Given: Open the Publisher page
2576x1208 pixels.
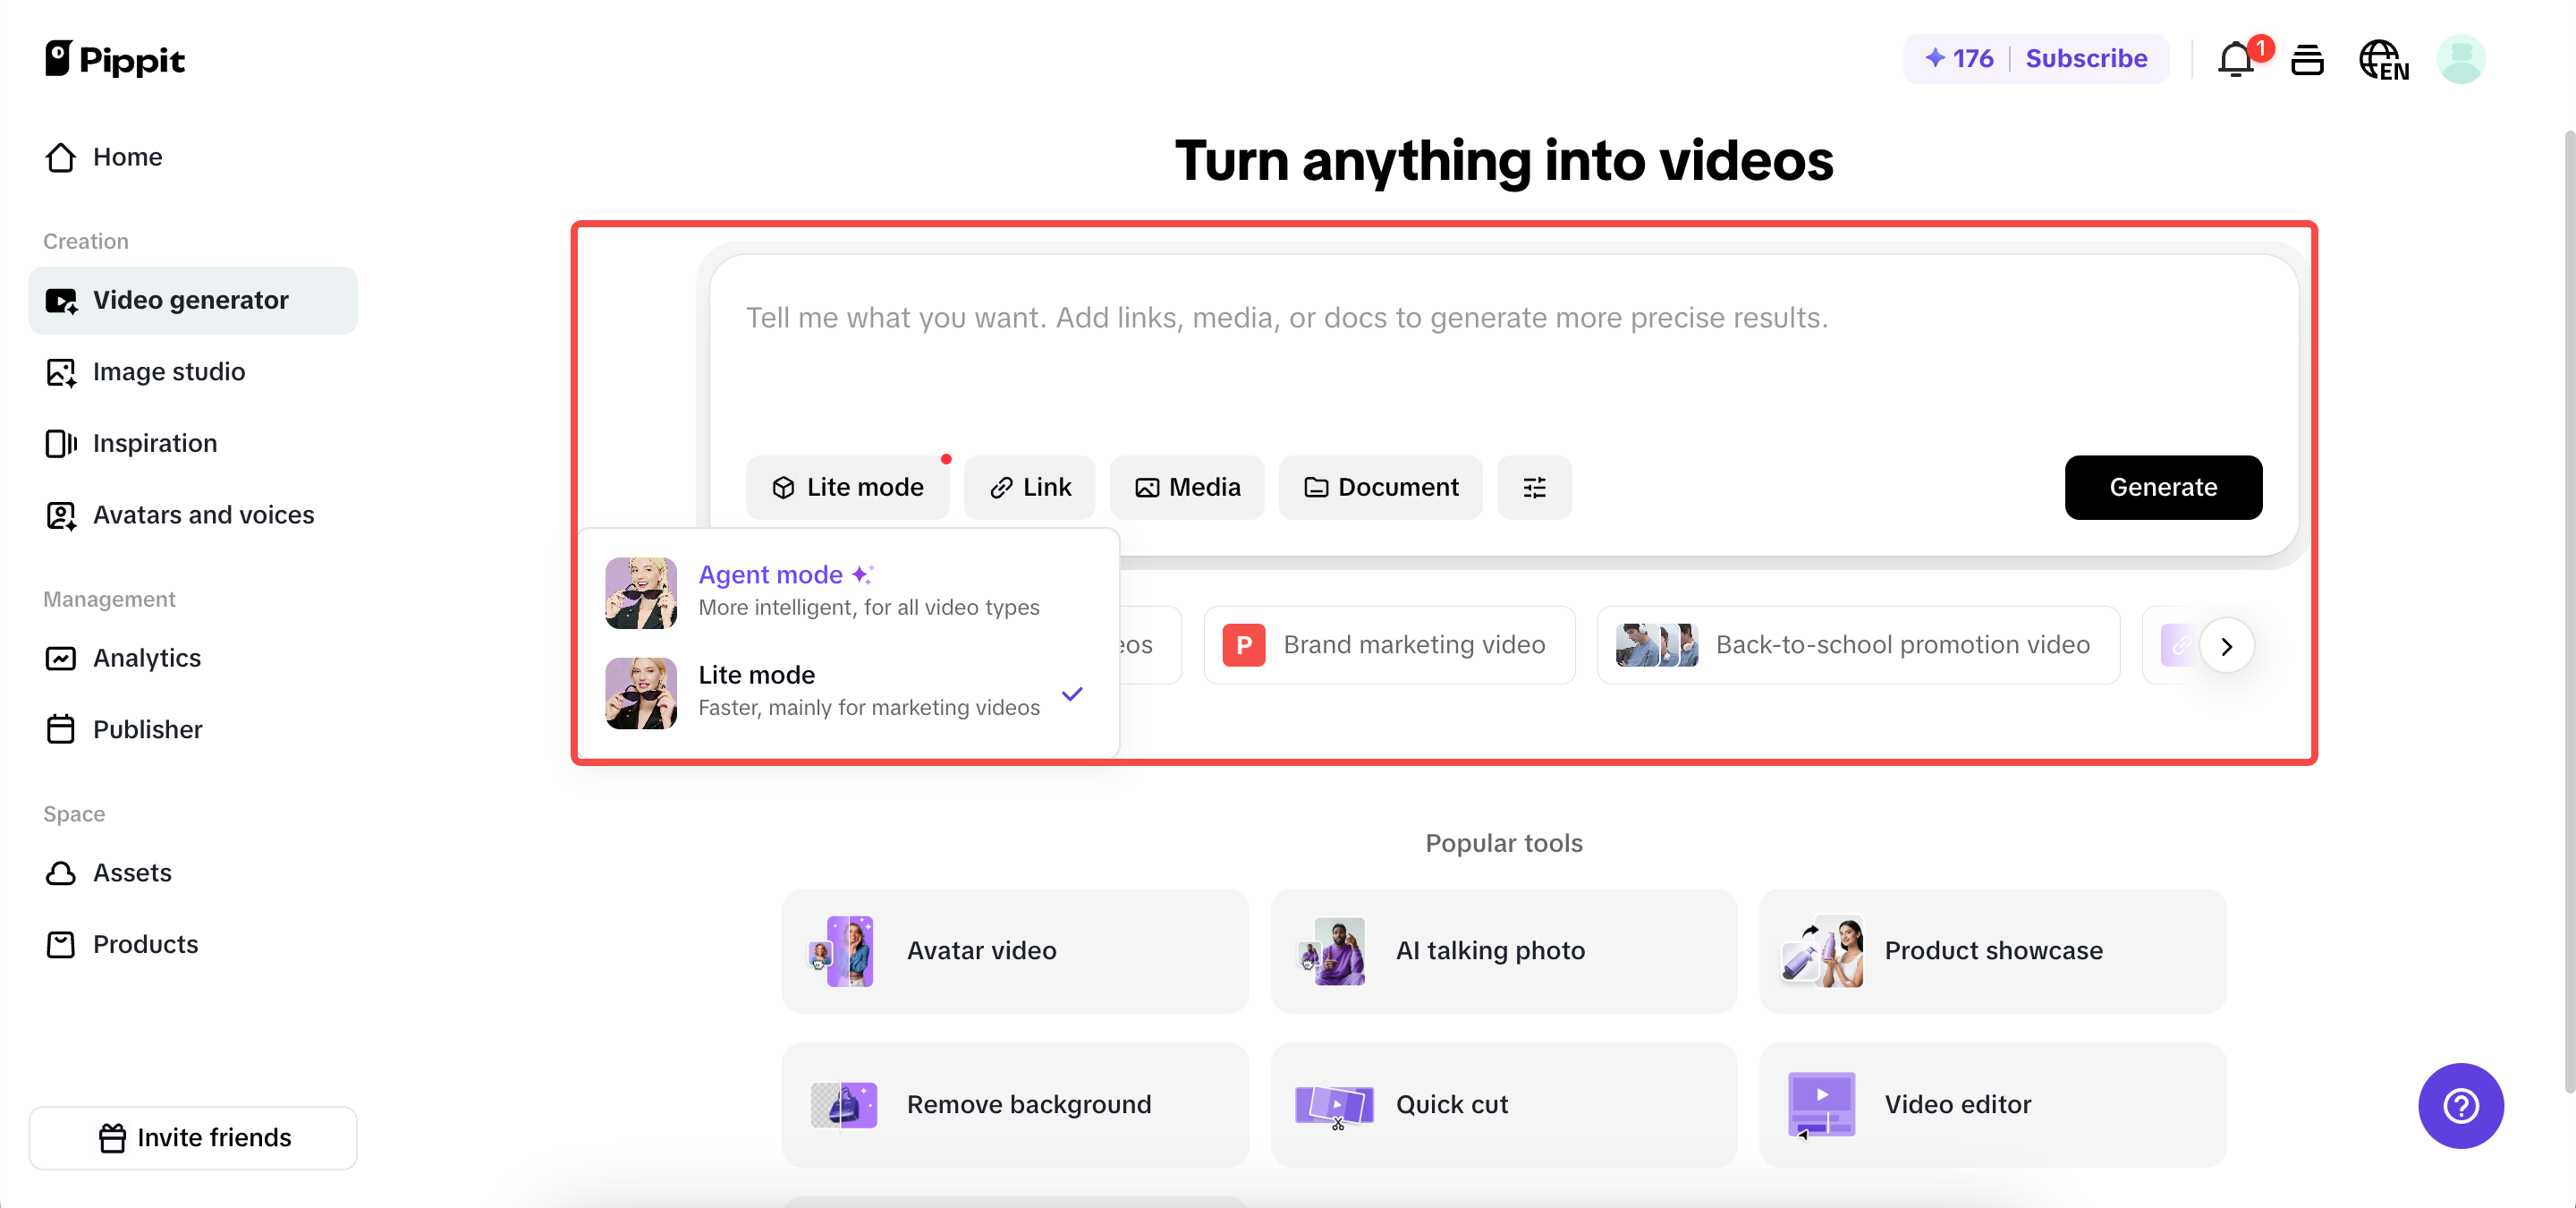Looking at the screenshot, I should click(x=147, y=729).
